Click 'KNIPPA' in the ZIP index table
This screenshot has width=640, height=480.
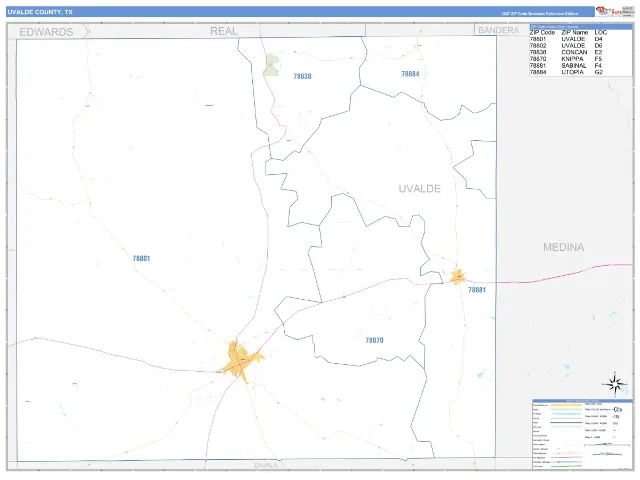pyautogui.click(x=572, y=59)
